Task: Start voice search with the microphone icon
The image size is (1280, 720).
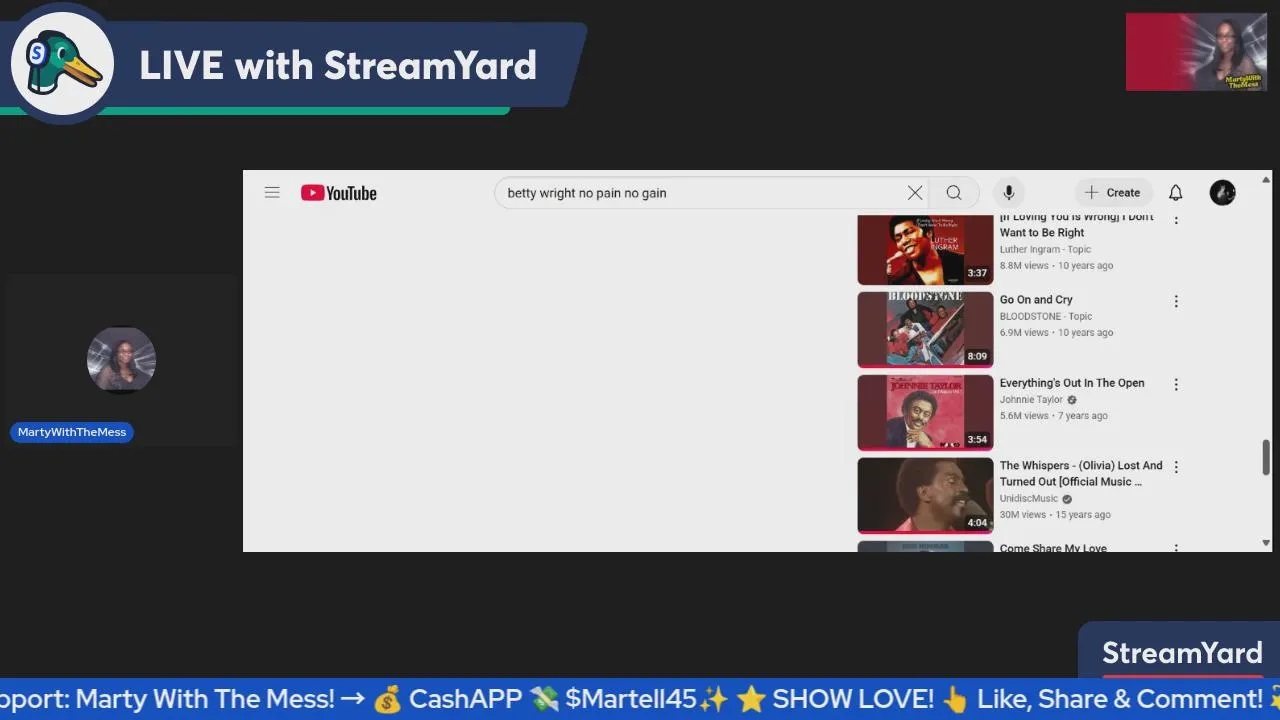Action: point(1009,193)
